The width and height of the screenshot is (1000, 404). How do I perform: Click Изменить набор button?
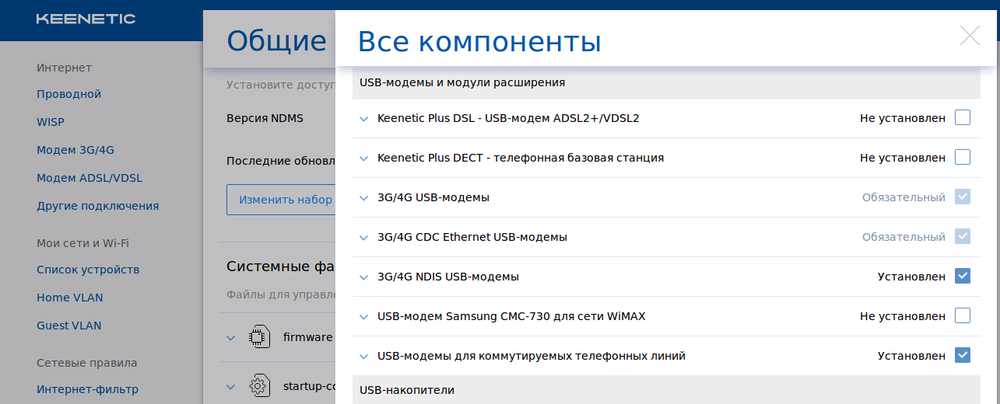point(281,200)
